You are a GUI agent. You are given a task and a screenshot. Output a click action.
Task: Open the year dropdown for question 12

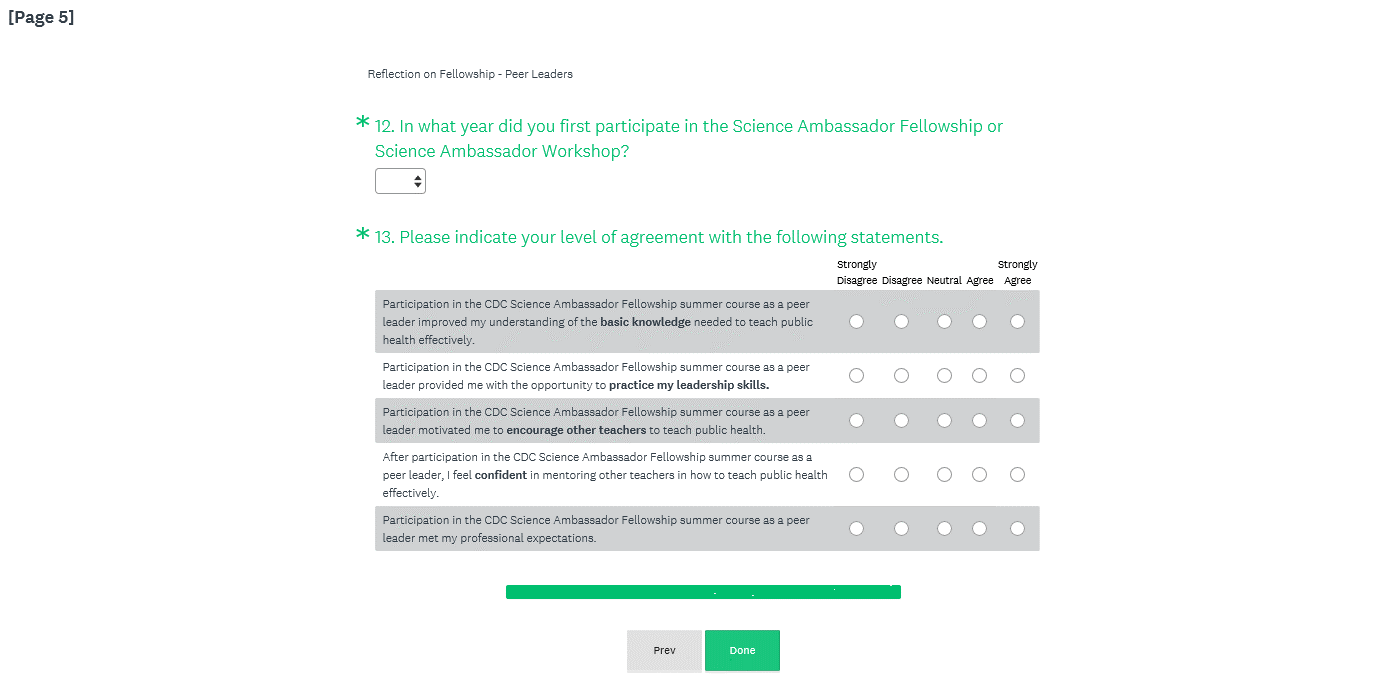[x=400, y=181]
